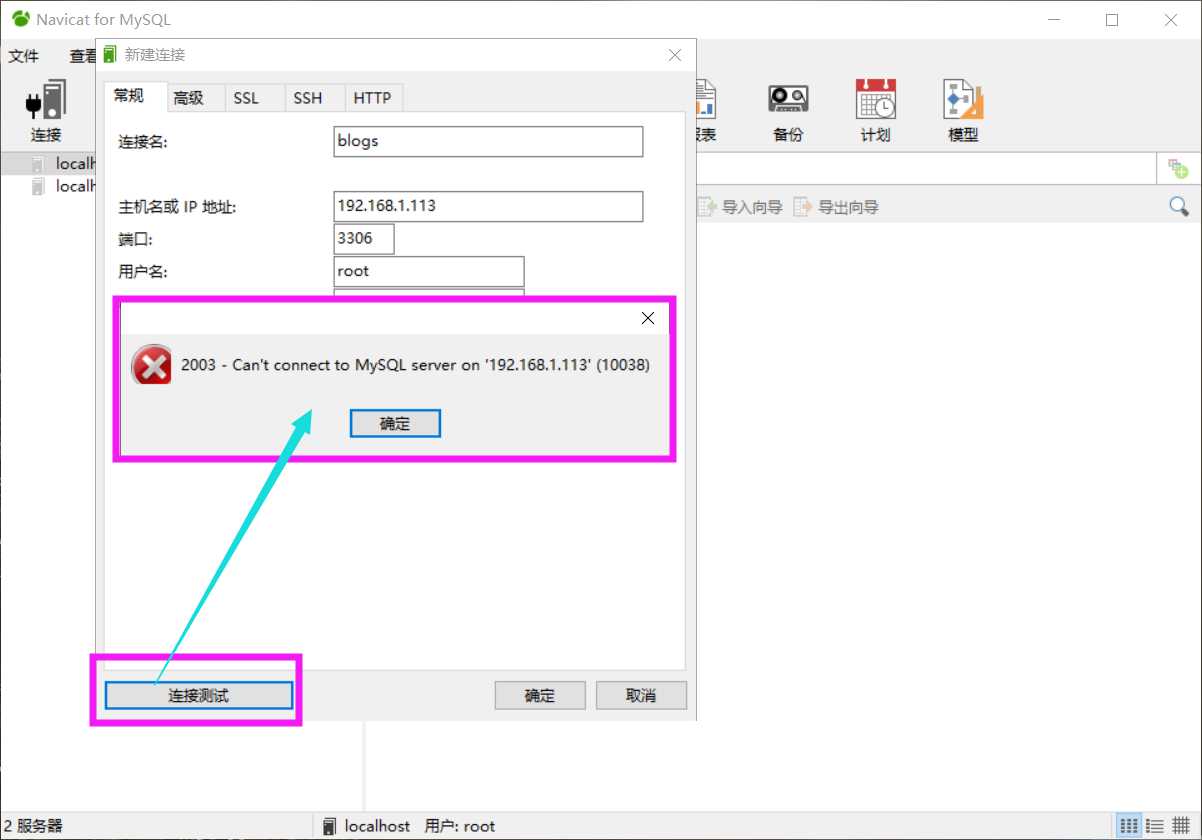The image size is (1202, 840).
Task: Click the port field showing 3306
Action: tap(364, 239)
